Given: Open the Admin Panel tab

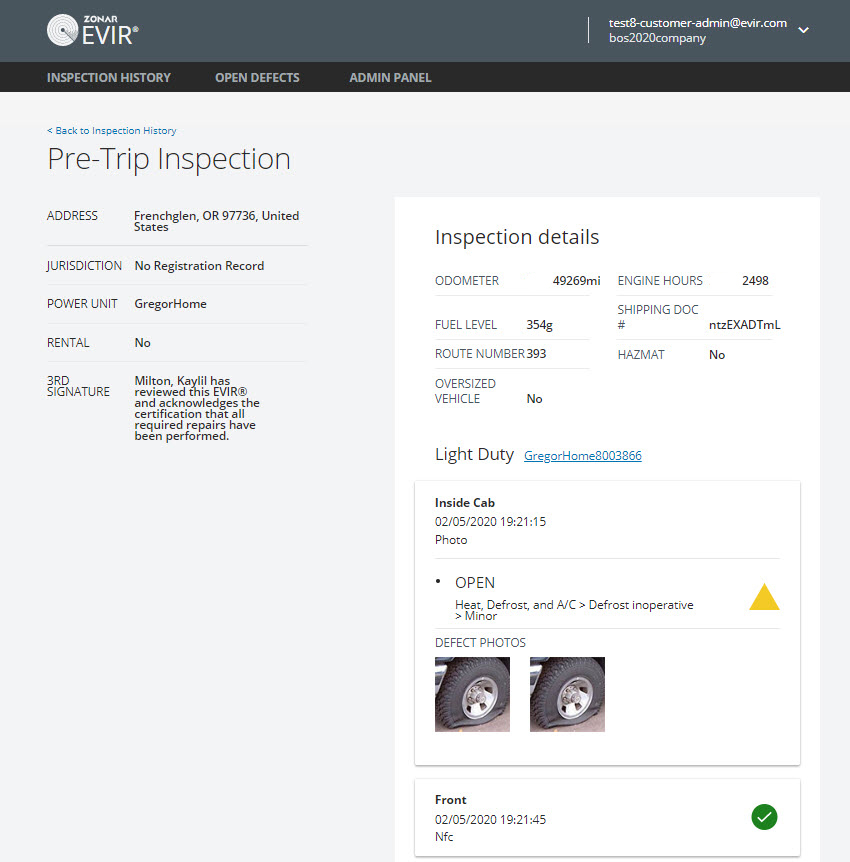Looking at the screenshot, I should (x=390, y=78).
